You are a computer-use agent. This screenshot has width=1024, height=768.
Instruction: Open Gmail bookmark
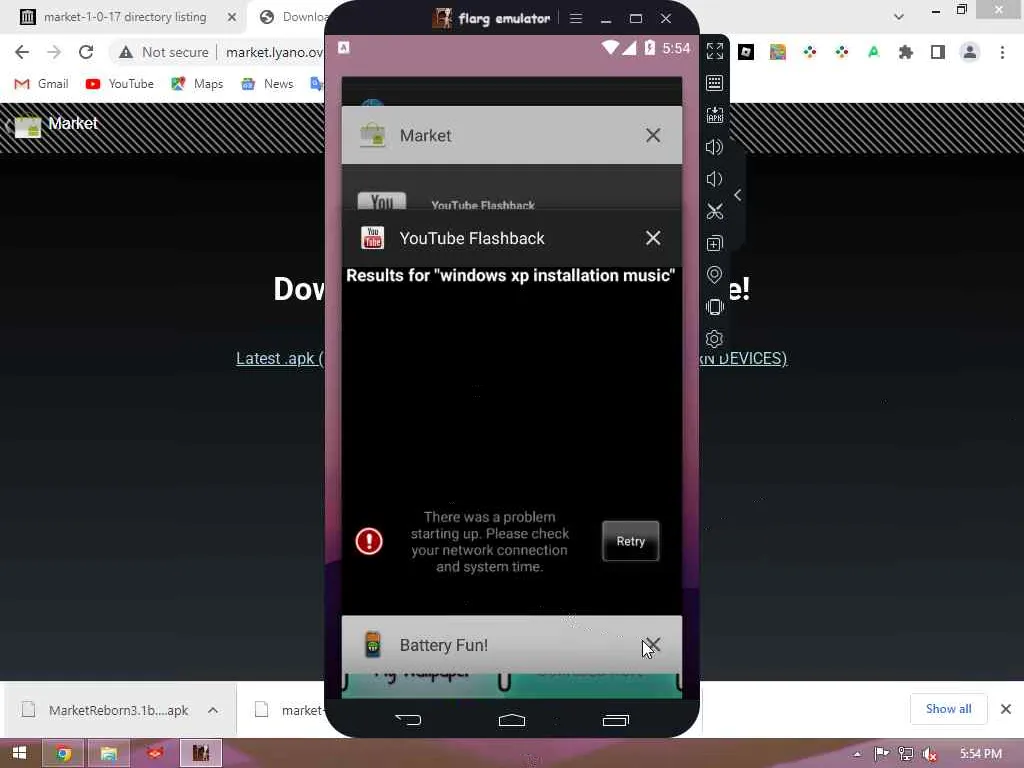click(x=41, y=84)
